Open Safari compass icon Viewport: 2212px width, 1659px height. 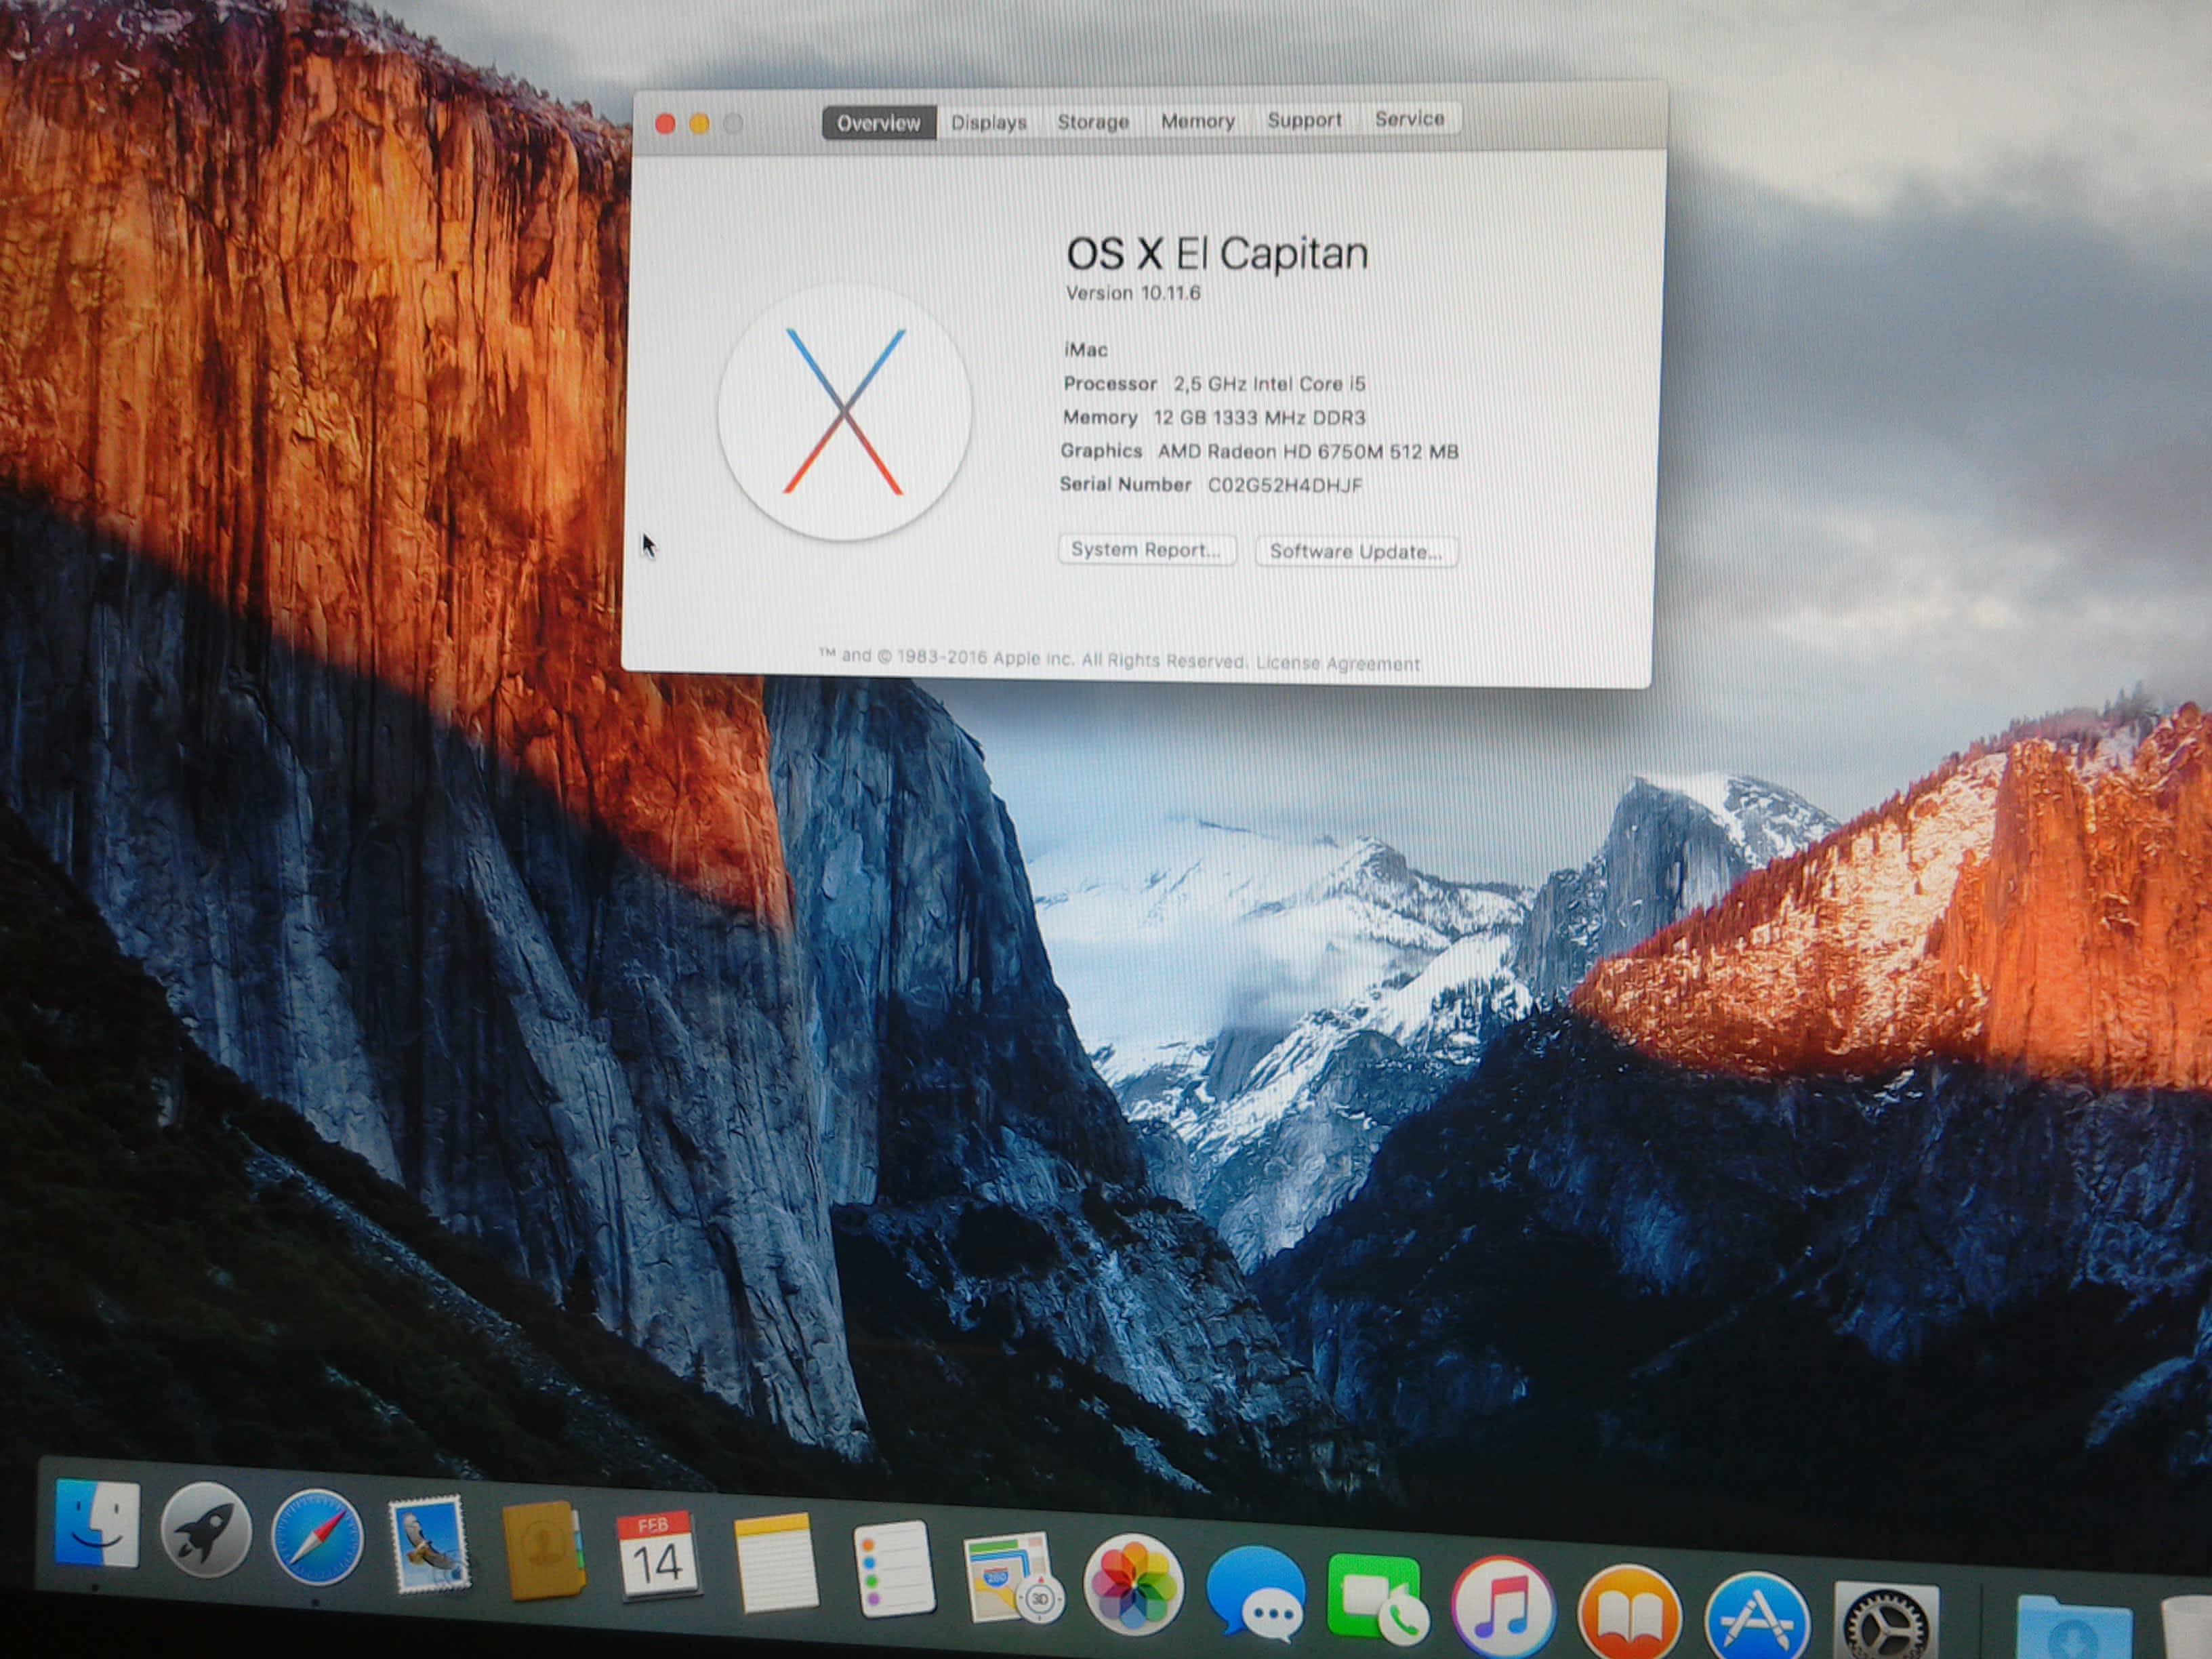point(317,1537)
